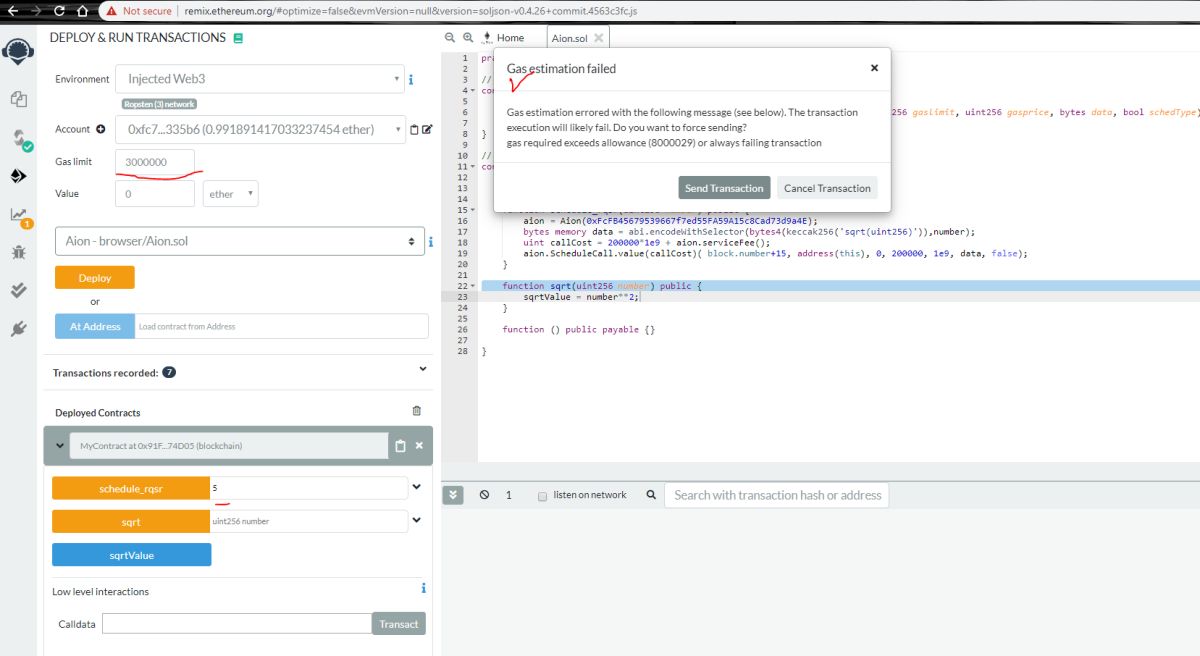Fold code at line 4 arrow

click(472, 91)
